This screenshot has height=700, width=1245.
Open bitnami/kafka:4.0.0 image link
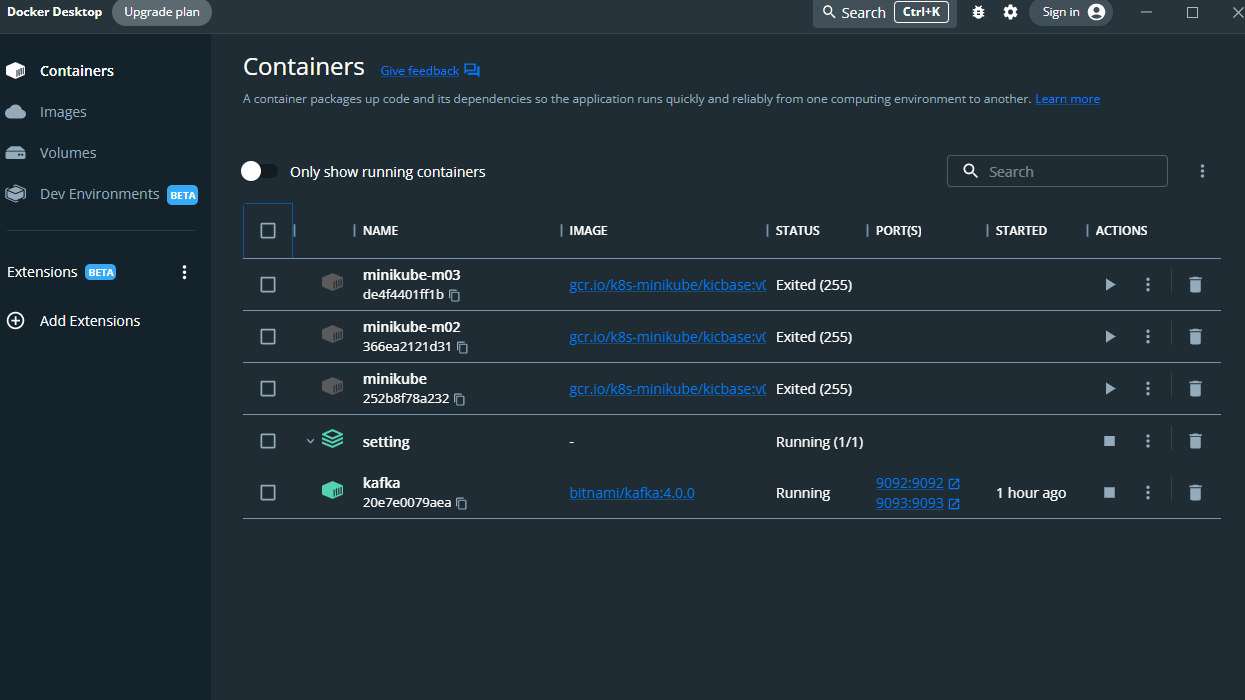pyautogui.click(x=632, y=493)
